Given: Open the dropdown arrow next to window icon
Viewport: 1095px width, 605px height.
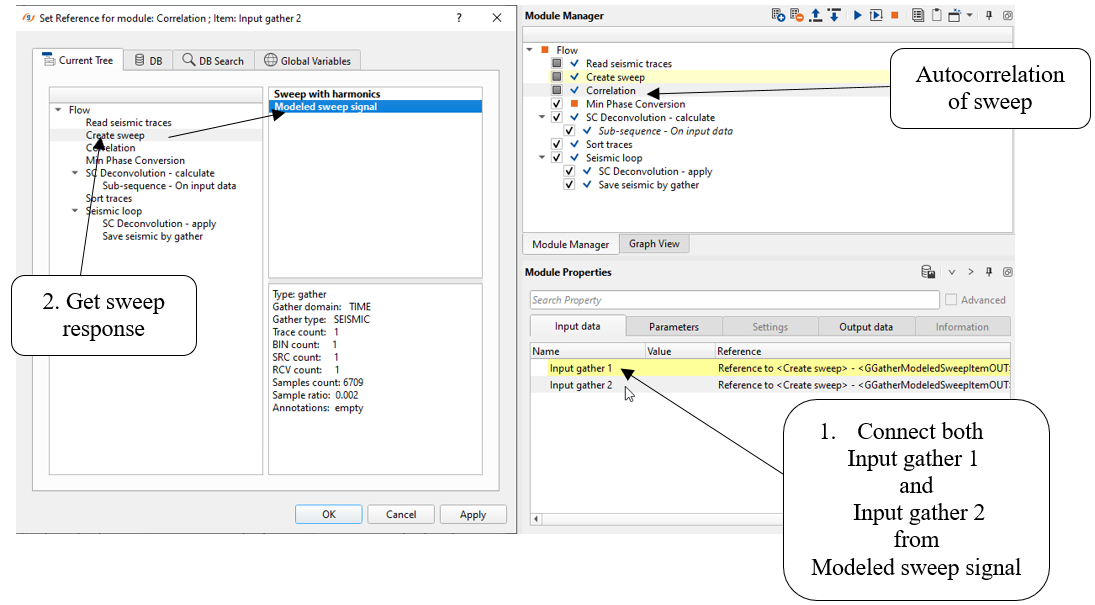Looking at the screenshot, I should [969, 16].
